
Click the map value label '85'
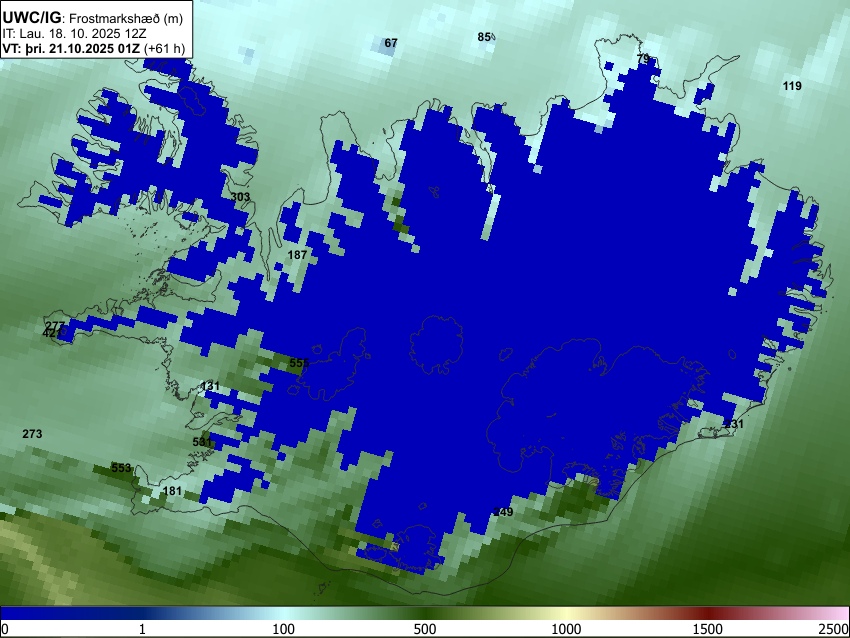(x=484, y=37)
